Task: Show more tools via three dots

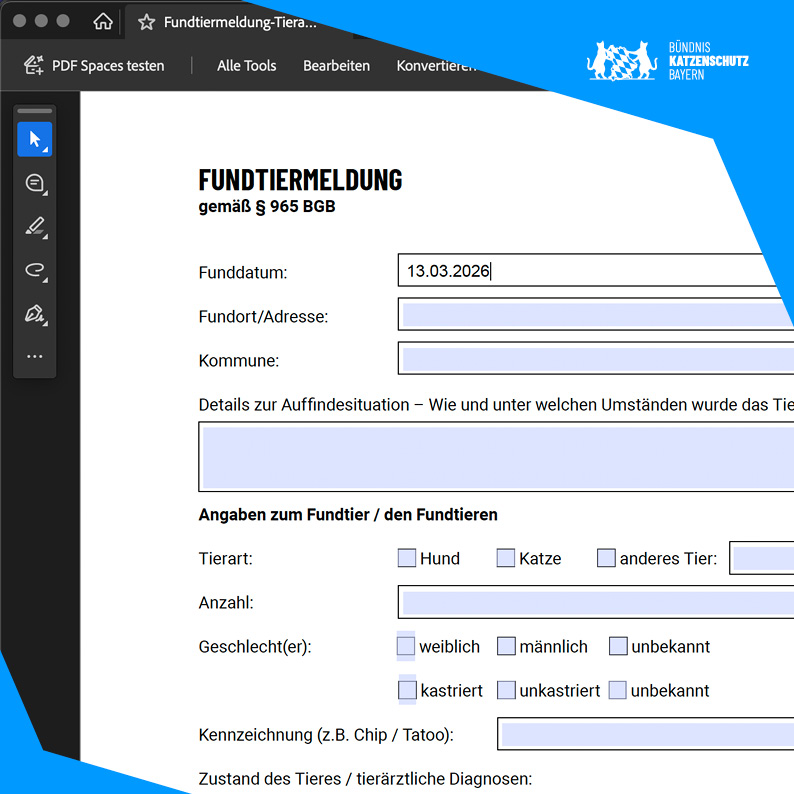Action: (x=35, y=356)
